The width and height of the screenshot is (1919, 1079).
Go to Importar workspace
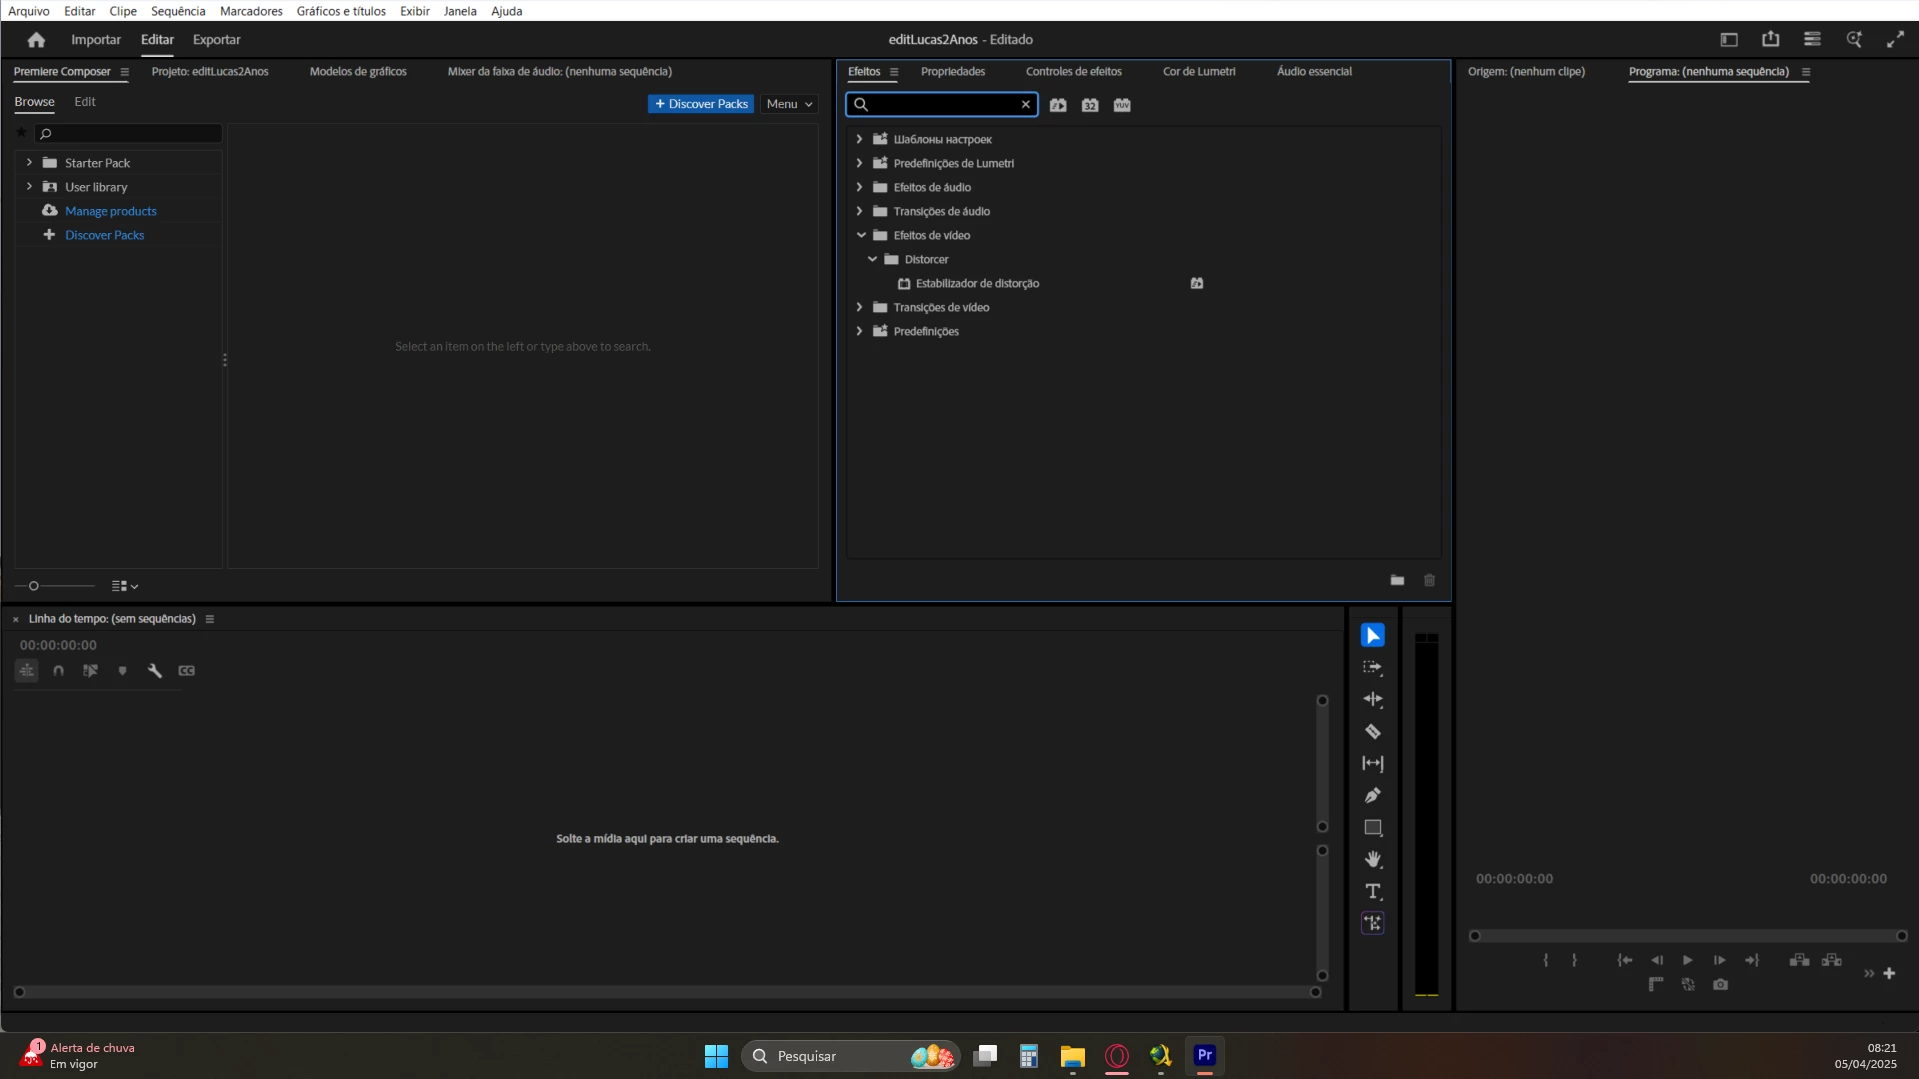tap(95, 40)
